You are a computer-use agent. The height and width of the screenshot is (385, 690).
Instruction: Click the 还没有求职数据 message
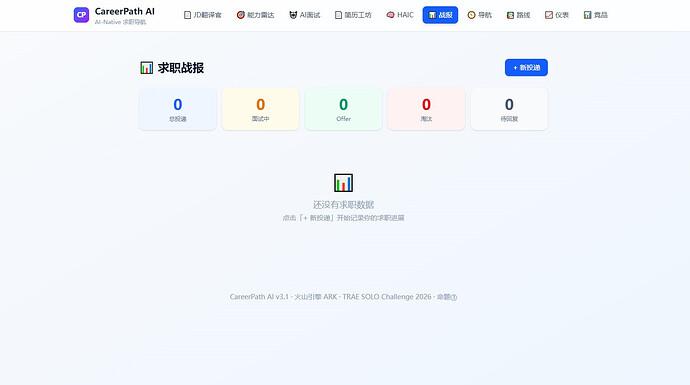343,205
